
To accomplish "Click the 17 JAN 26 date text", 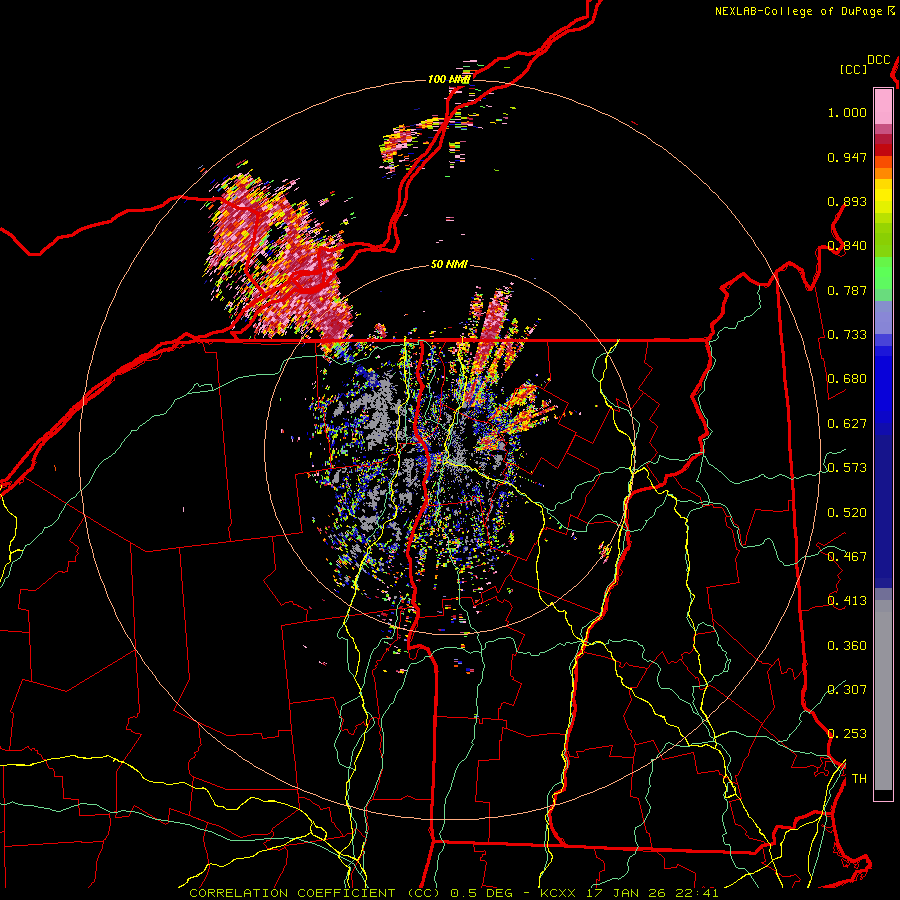I will (x=627, y=893).
